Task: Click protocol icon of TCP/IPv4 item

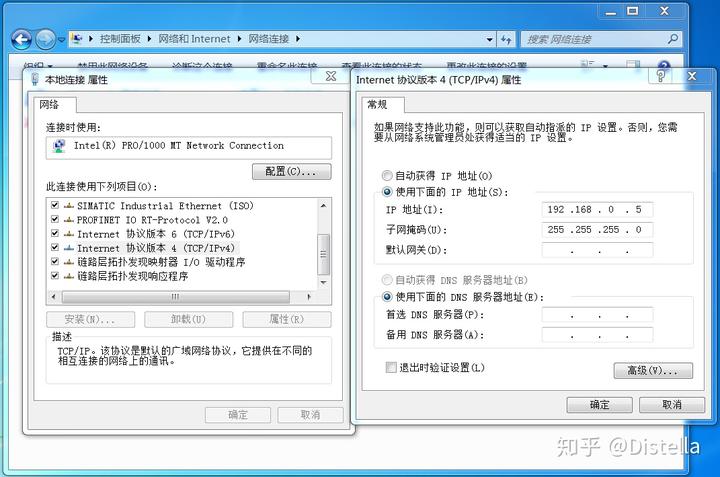Action: (69, 248)
